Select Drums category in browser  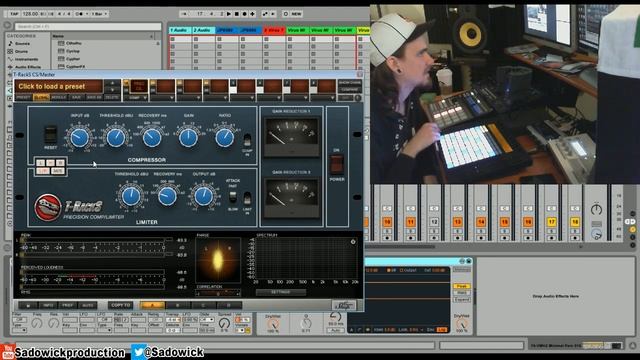(x=21, y=51)
